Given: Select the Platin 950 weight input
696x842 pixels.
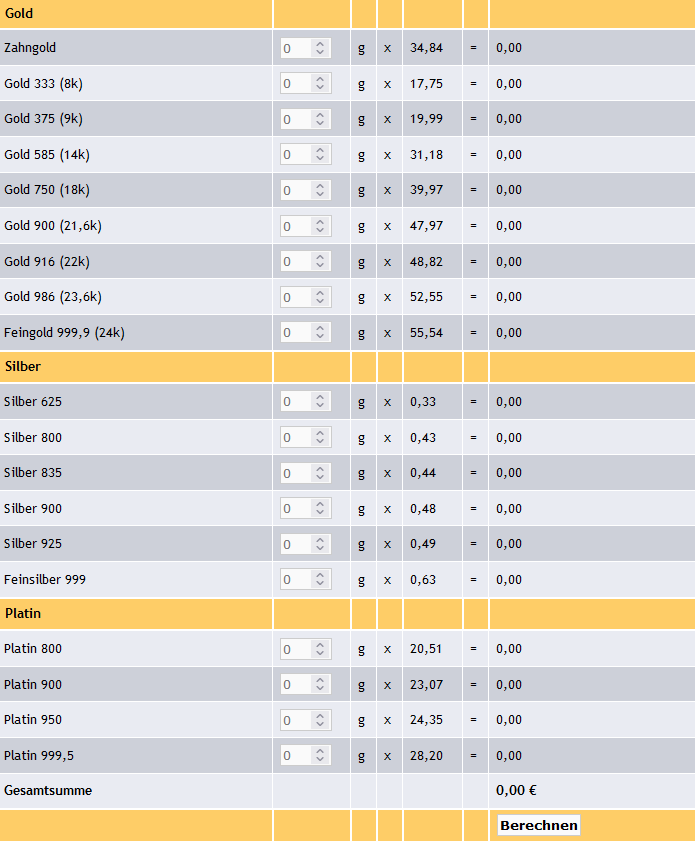Looking at the screenshot, I should (296, 720).
